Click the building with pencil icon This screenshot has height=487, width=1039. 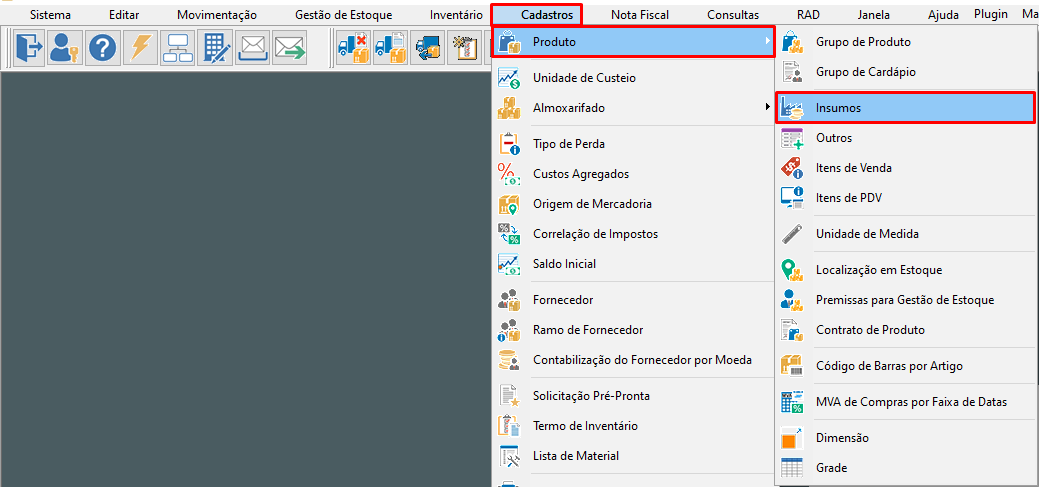pyautogui.click(x=214, y=48)
